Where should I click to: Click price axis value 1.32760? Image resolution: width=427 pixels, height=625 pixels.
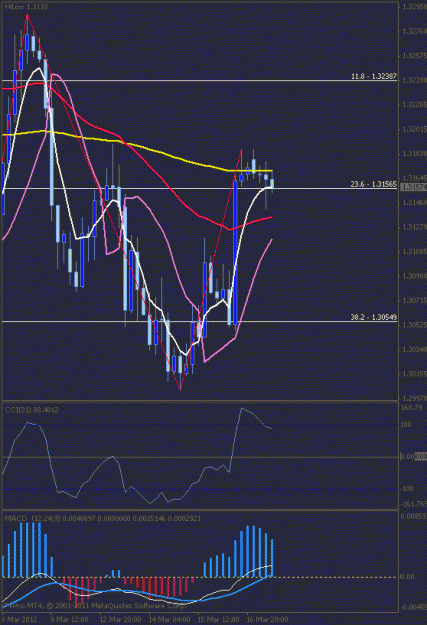tap(415, 31)
